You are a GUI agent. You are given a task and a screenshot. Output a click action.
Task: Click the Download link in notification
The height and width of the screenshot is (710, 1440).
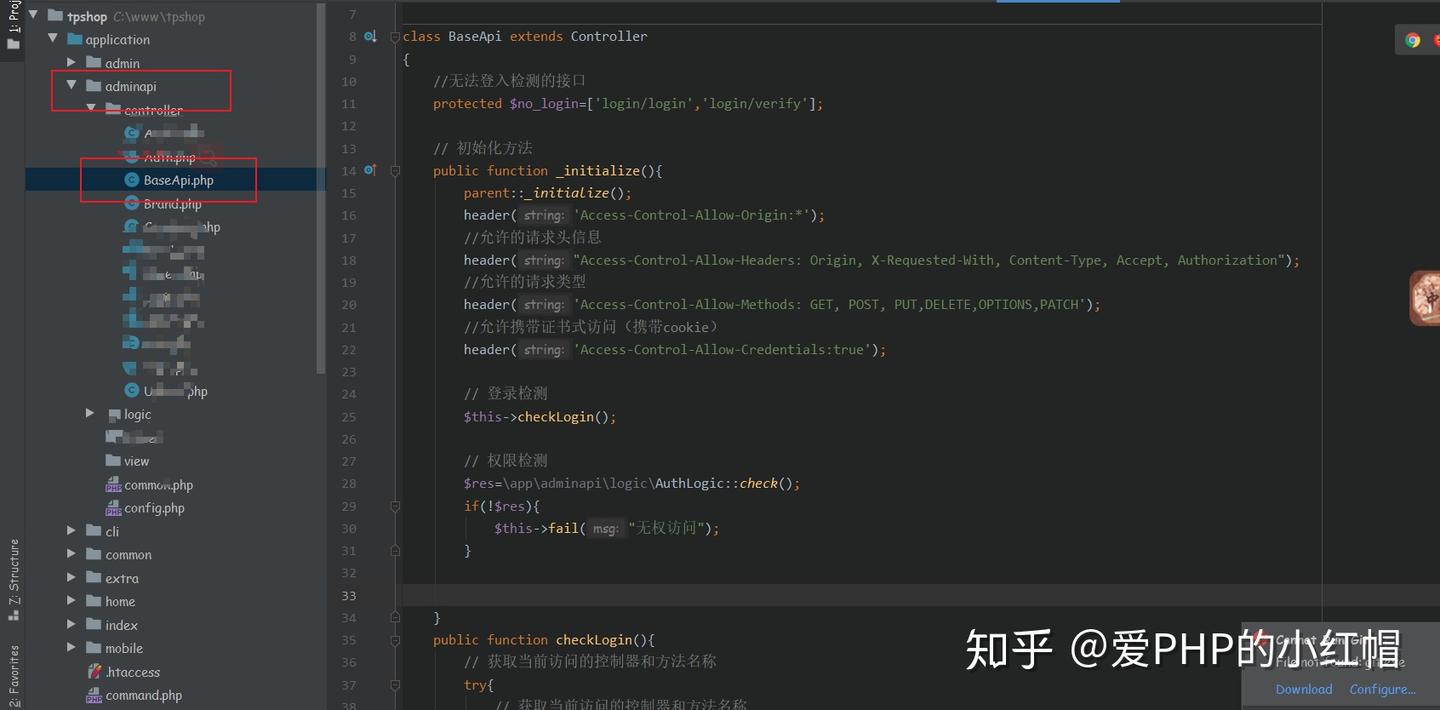pyautogui.click(x=1304, y=689)
